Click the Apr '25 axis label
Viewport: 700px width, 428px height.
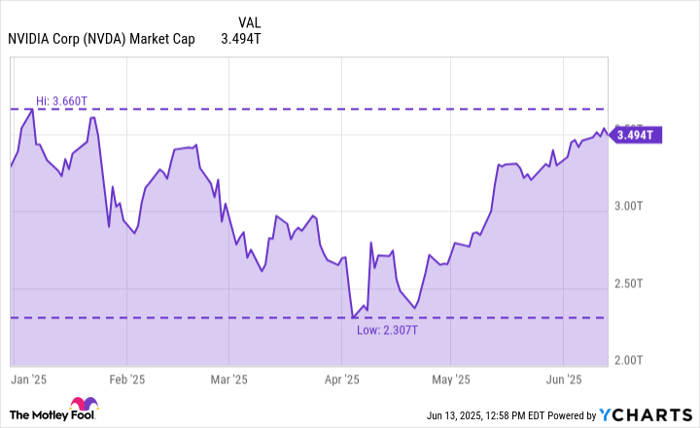(x=342, y=379)
